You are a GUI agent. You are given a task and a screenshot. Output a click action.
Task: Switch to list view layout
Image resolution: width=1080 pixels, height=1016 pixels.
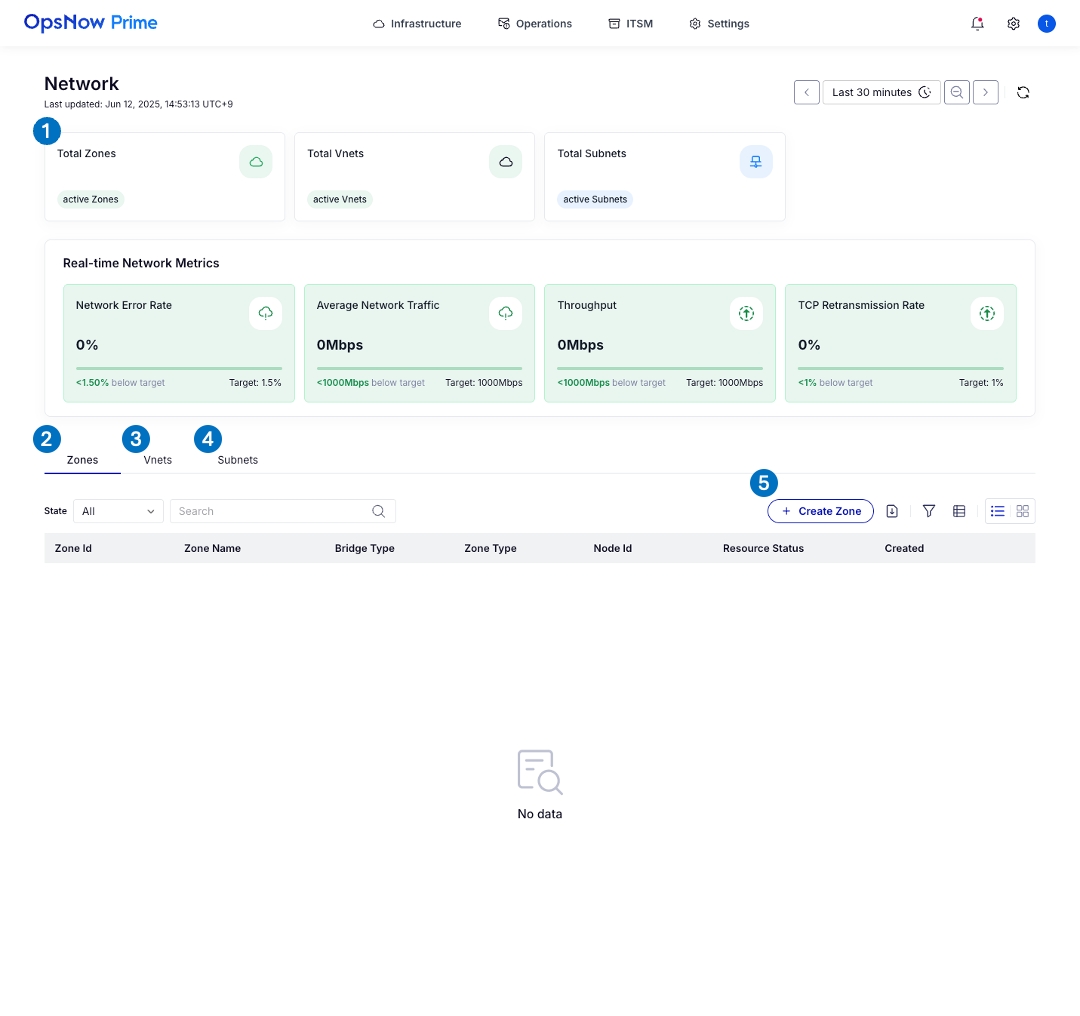tap(997, 511)
